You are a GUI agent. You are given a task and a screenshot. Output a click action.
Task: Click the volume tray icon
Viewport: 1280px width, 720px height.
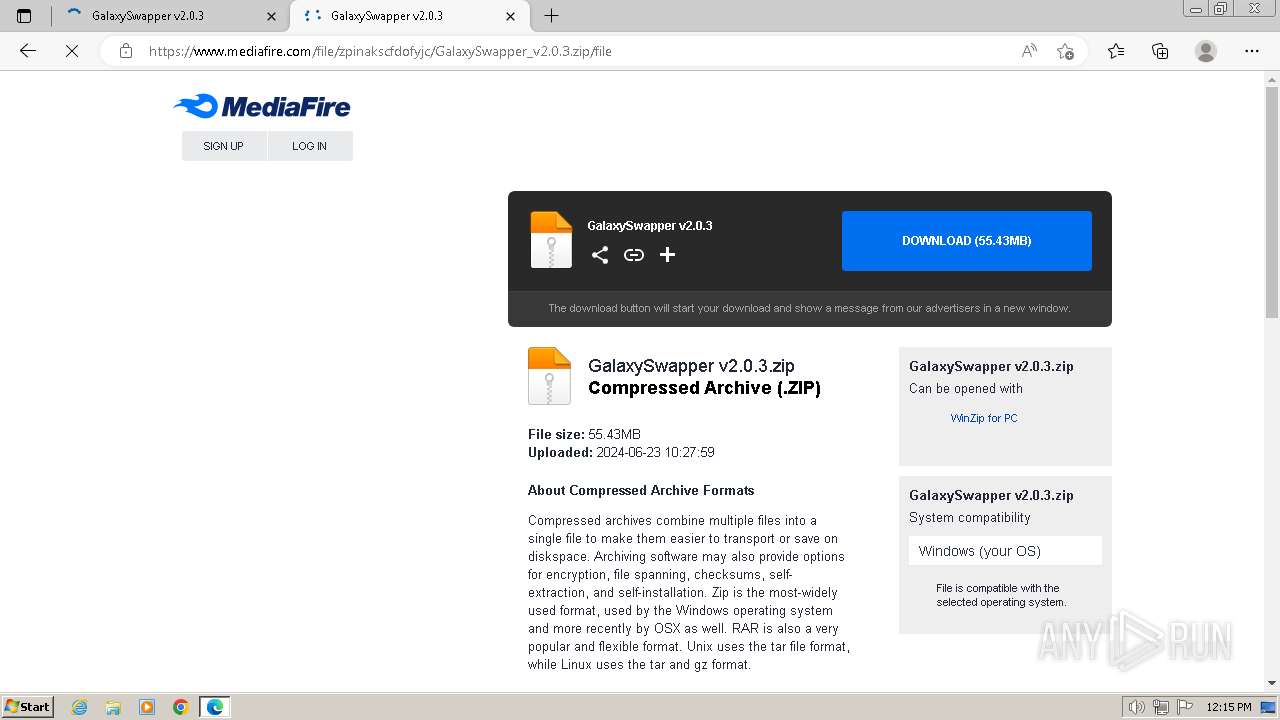pos(1137,707)
